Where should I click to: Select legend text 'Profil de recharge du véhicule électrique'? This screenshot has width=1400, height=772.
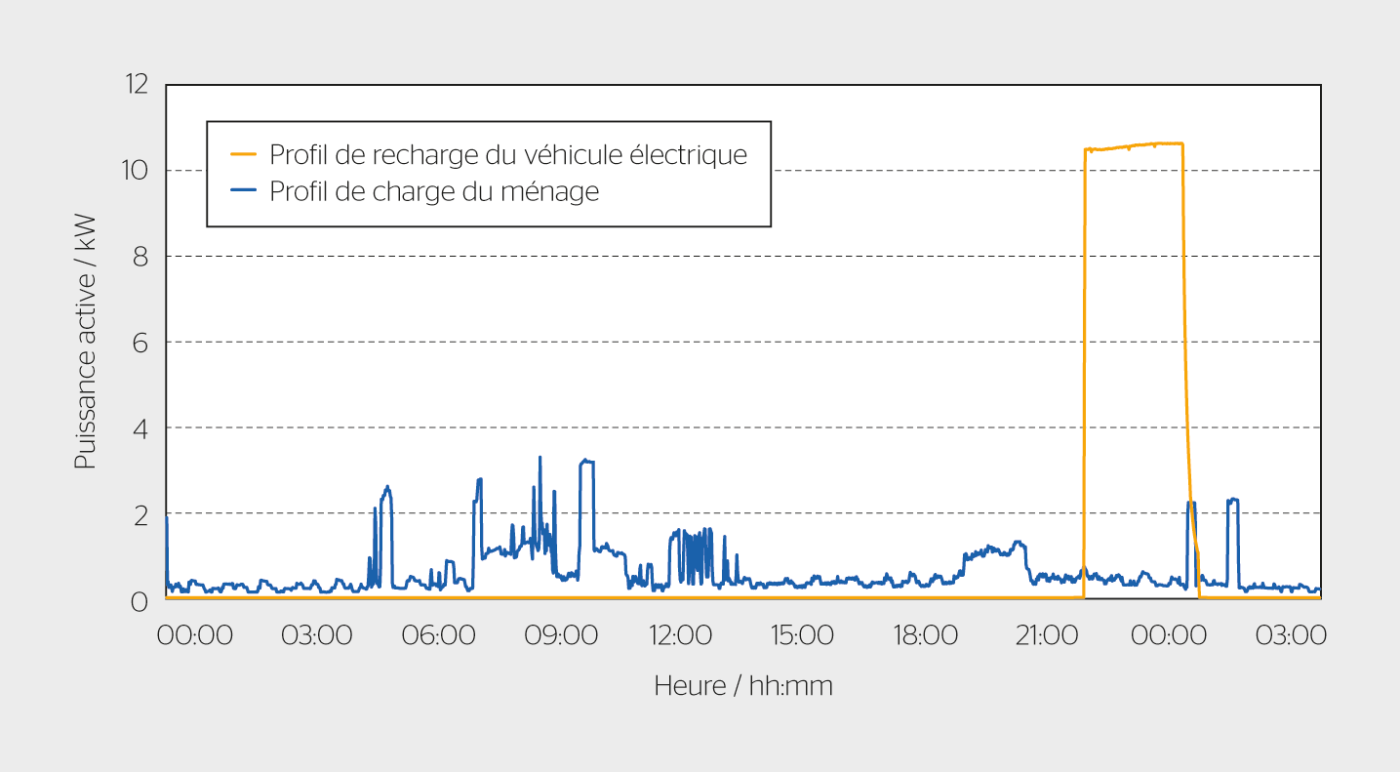pyautogui.click(x=508, y=154)
